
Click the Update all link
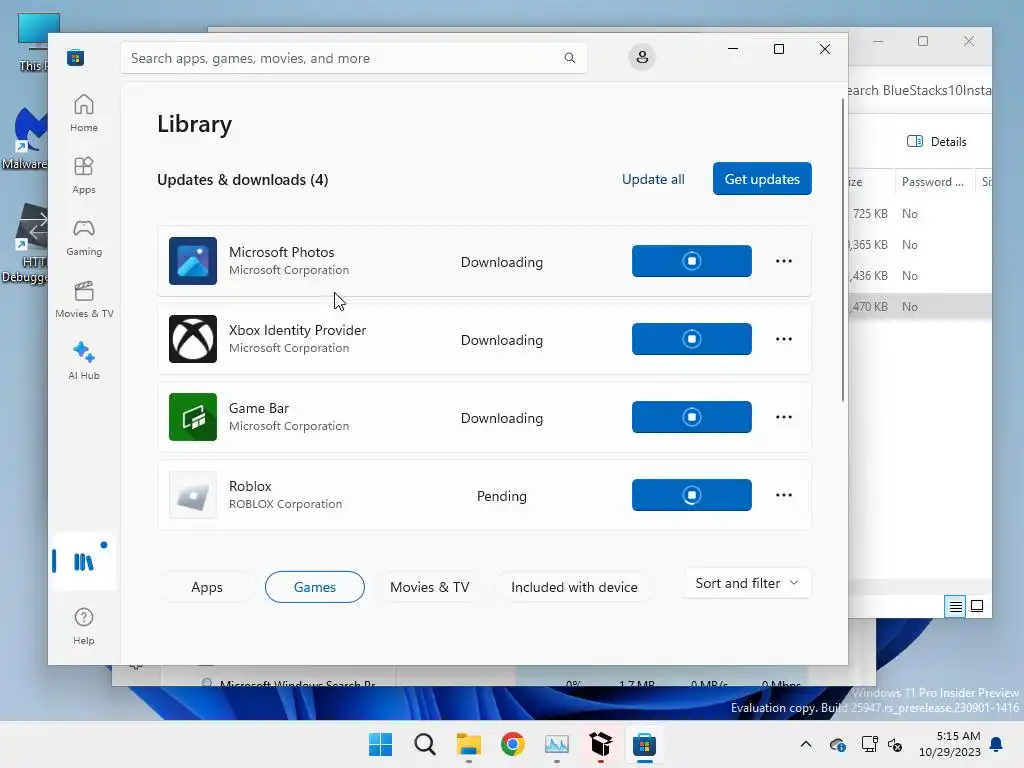pyautogui.click(x=653, y=179)
